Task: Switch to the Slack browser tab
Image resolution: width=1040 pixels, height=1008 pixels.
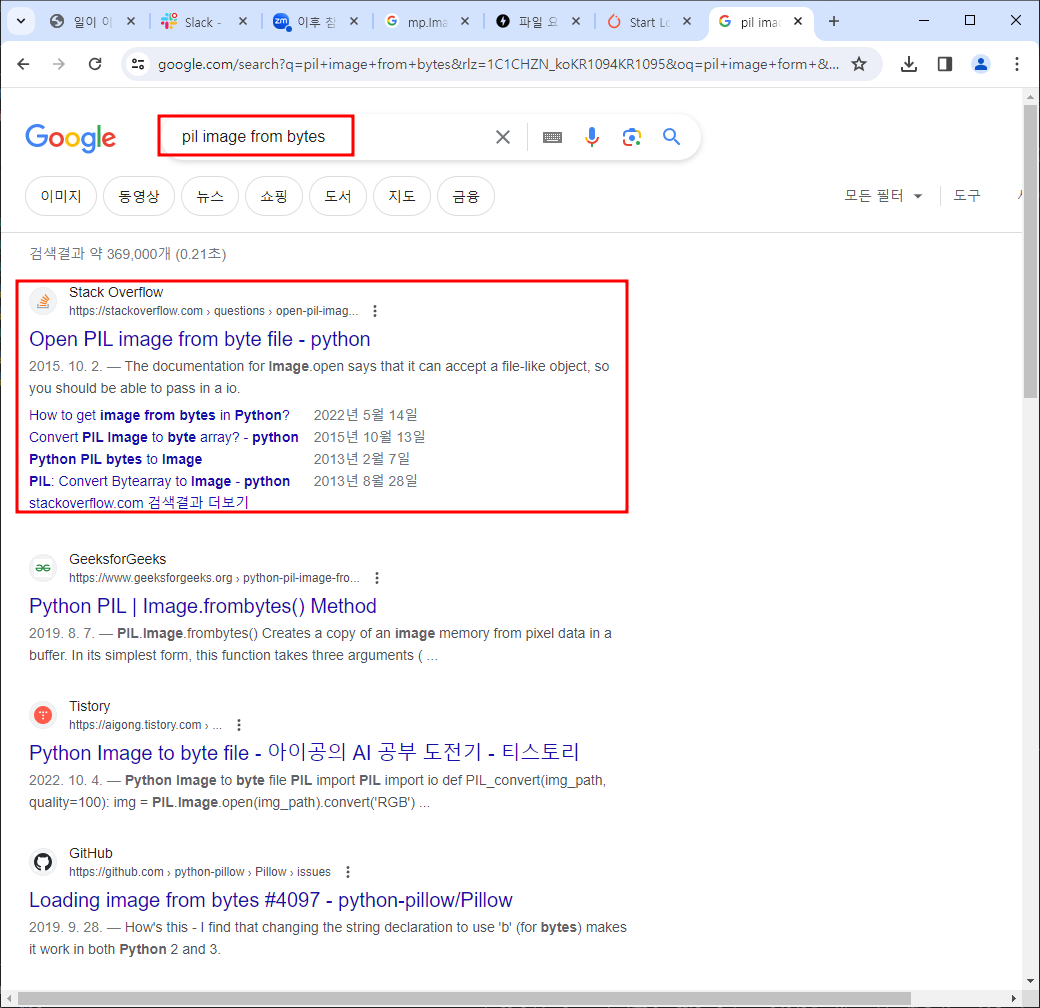Action: (204, 22)
